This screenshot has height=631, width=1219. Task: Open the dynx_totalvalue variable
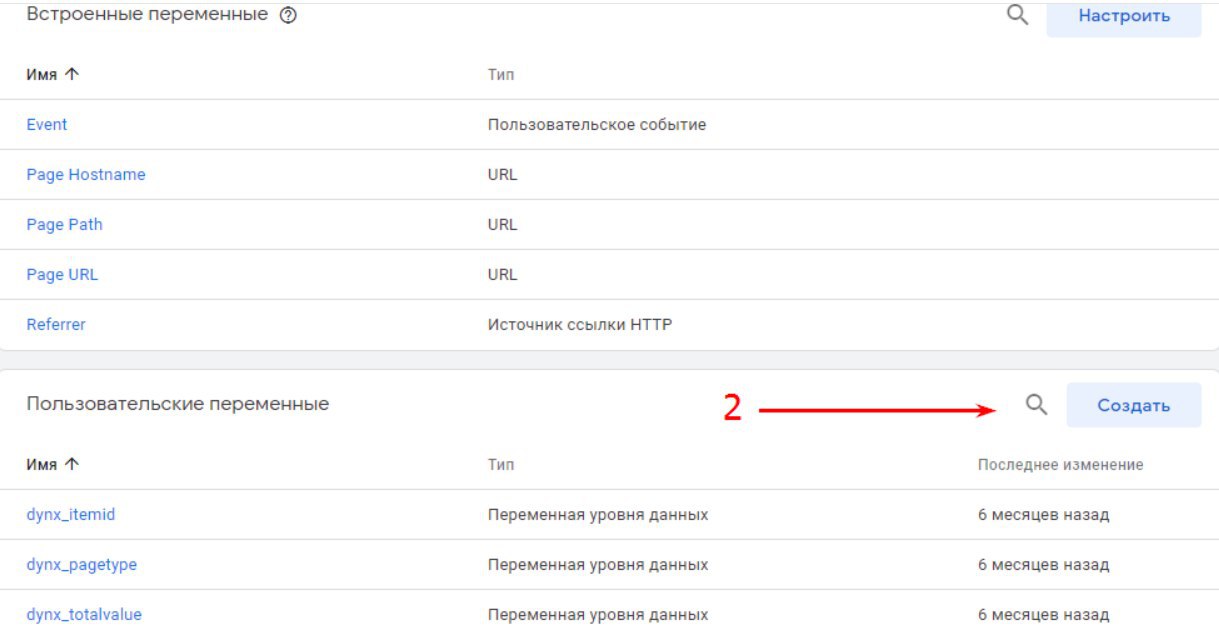pyautogui.click(x=84, y=615)
